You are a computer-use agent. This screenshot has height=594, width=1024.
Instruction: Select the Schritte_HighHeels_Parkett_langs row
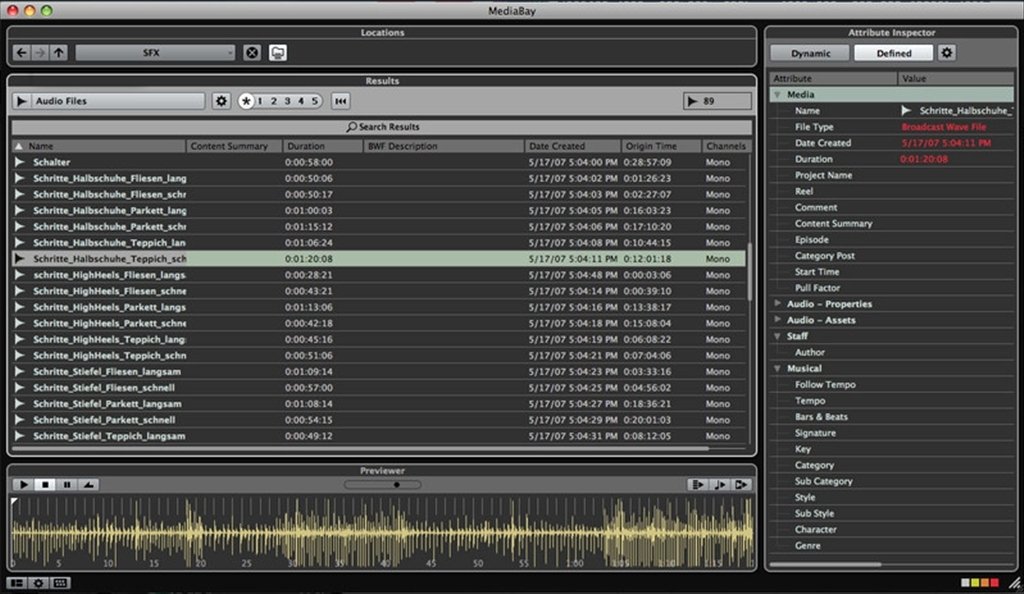(379, 307)
